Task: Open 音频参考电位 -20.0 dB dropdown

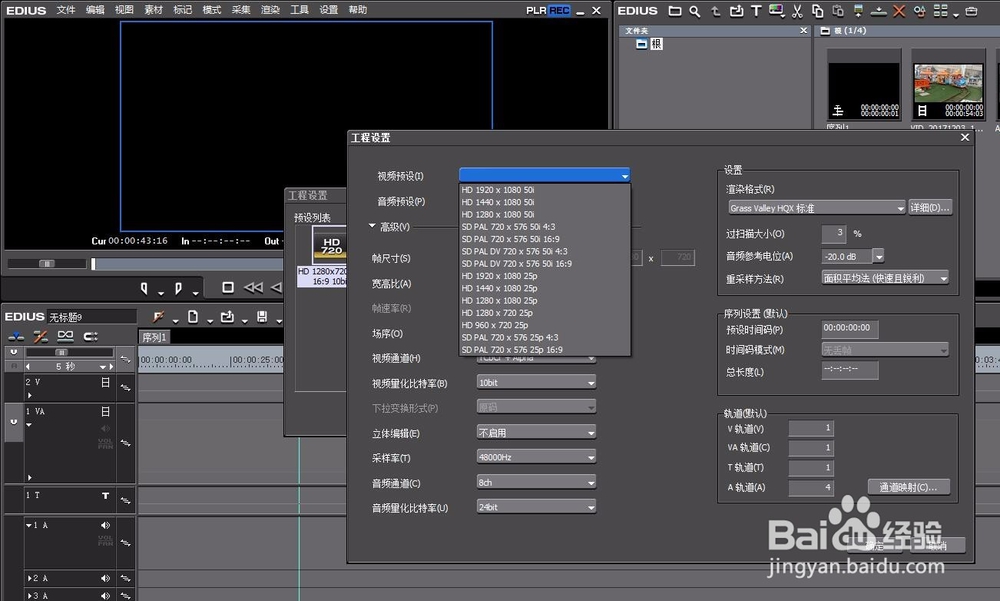Action: pos(878,256)
